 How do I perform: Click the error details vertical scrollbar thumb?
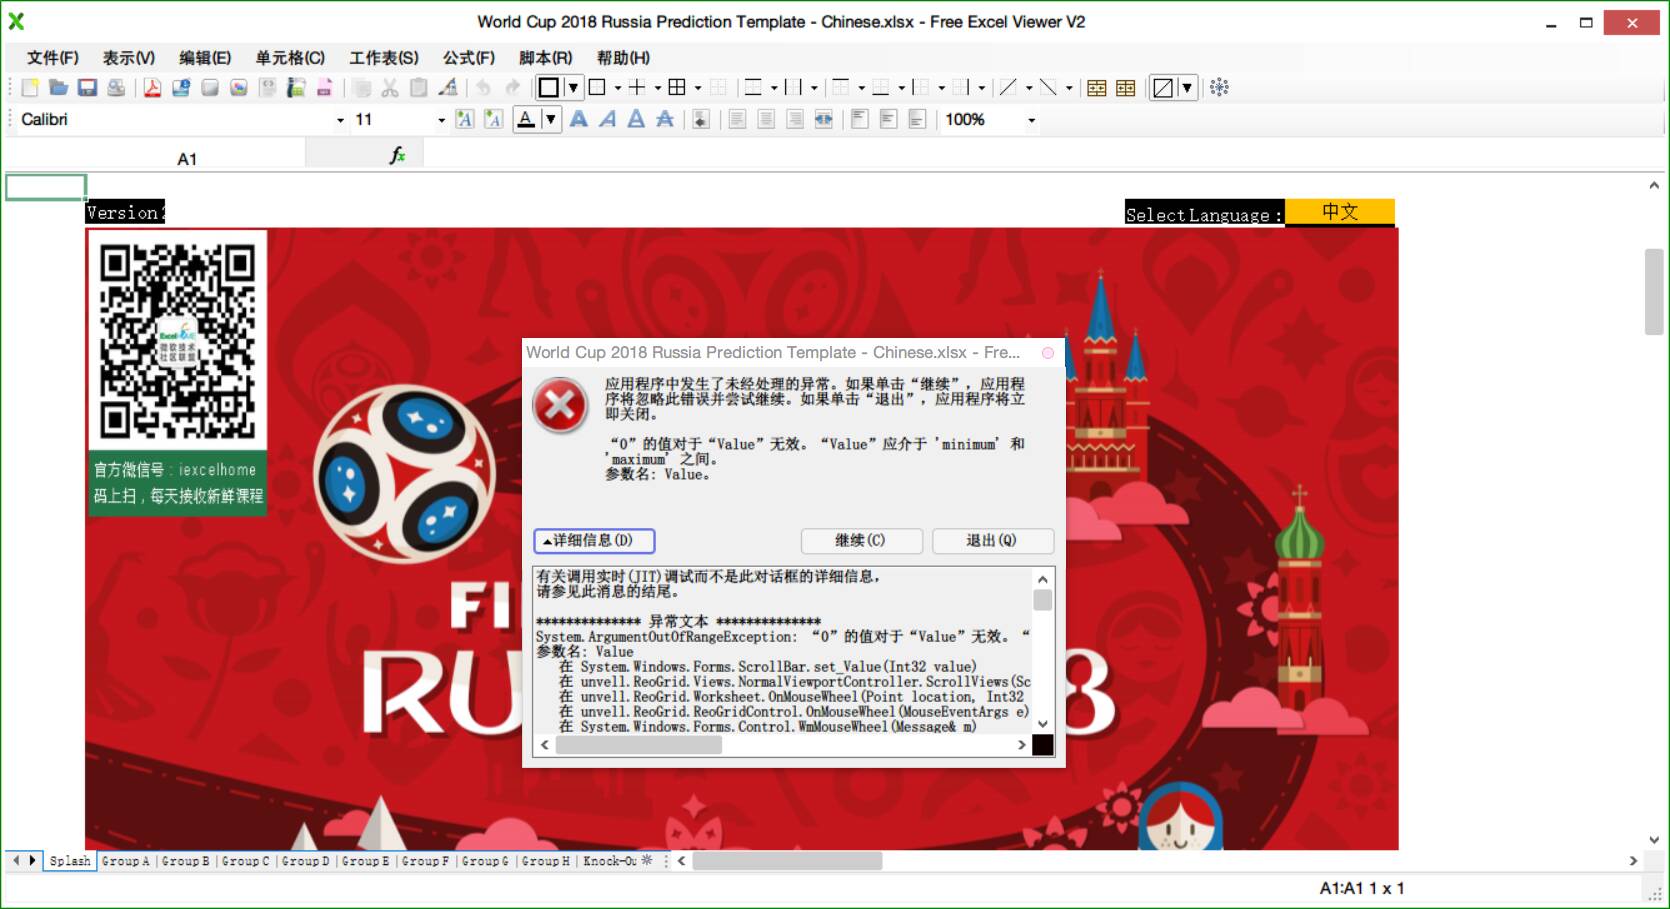pyautogui.click(x=1043, y=600)
